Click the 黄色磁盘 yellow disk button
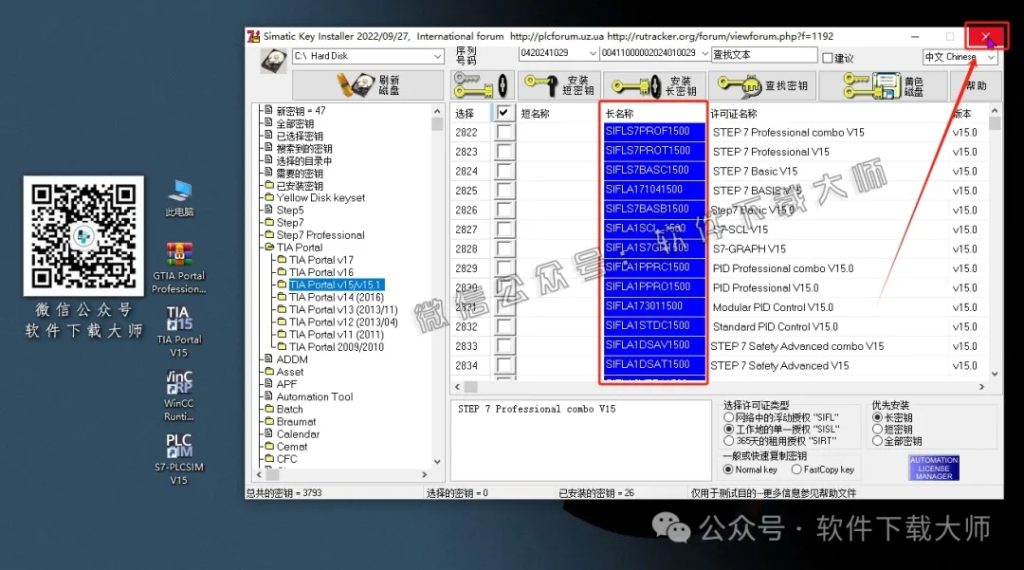 (x=883, y=86)
